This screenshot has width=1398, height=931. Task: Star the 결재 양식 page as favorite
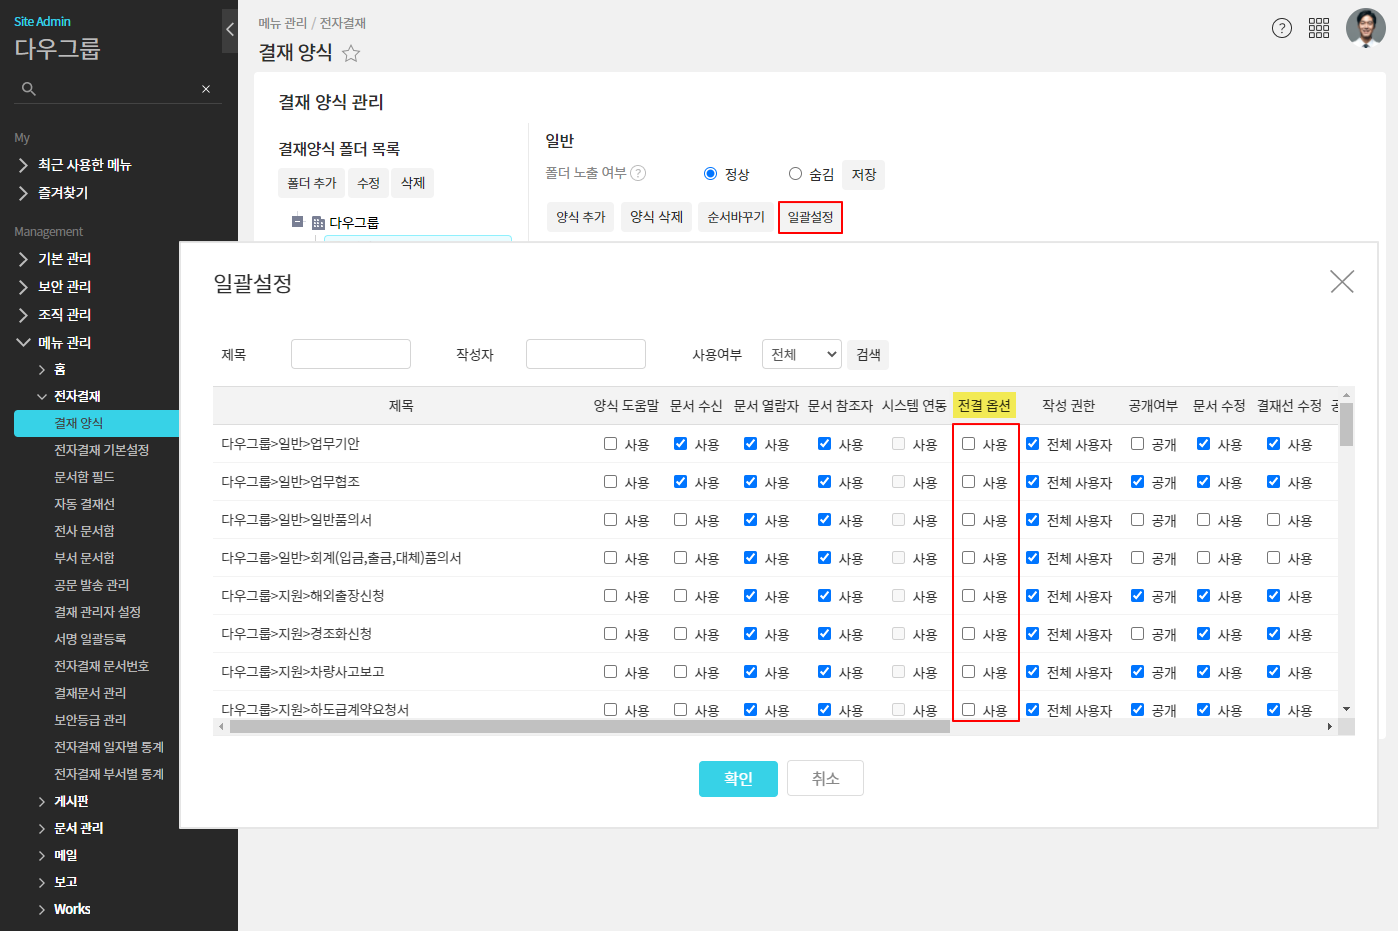[x=351, y=53]
